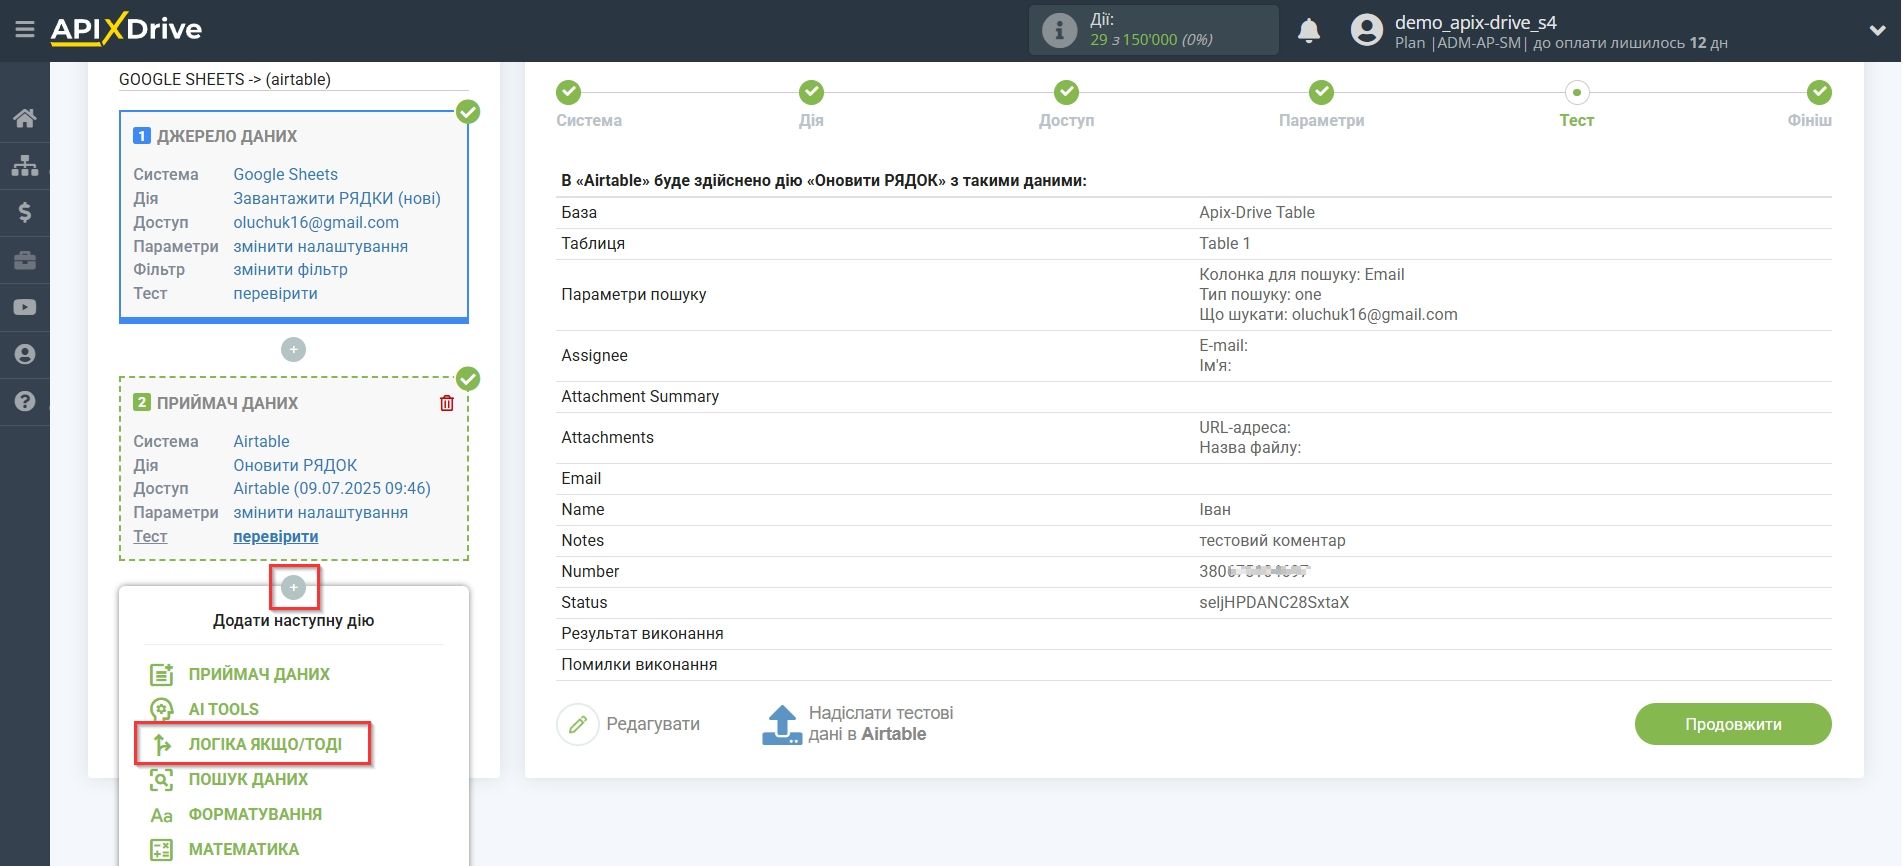Click the actions info icon
1903x866 pixels.
(1059, 30)
